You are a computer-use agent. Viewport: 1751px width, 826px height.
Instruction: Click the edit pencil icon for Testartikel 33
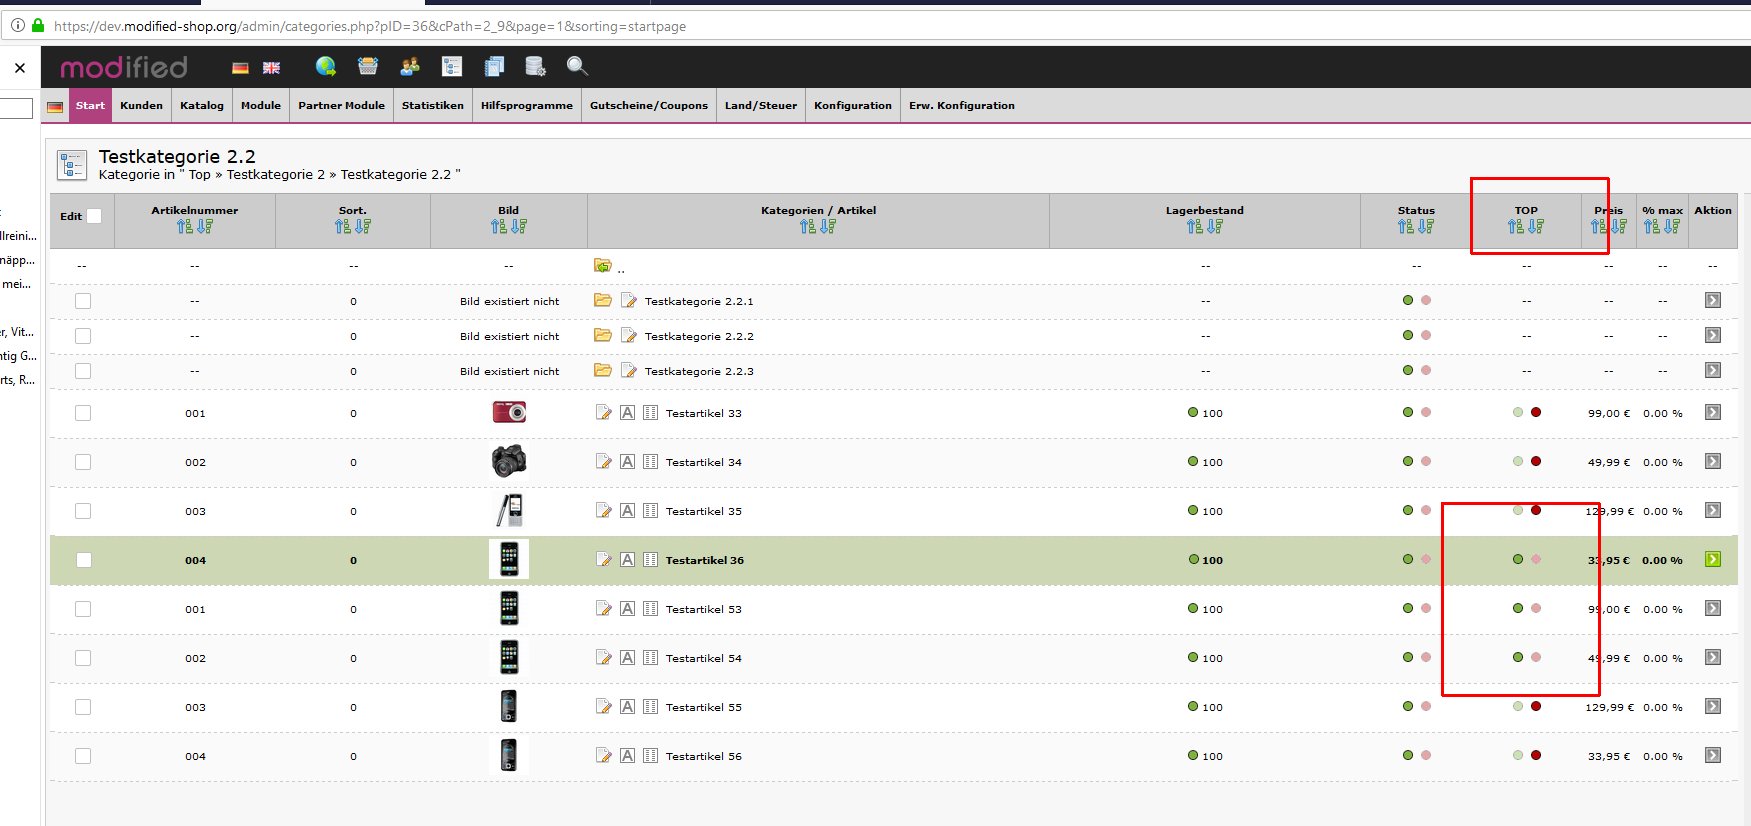click(x=603, y=412)
